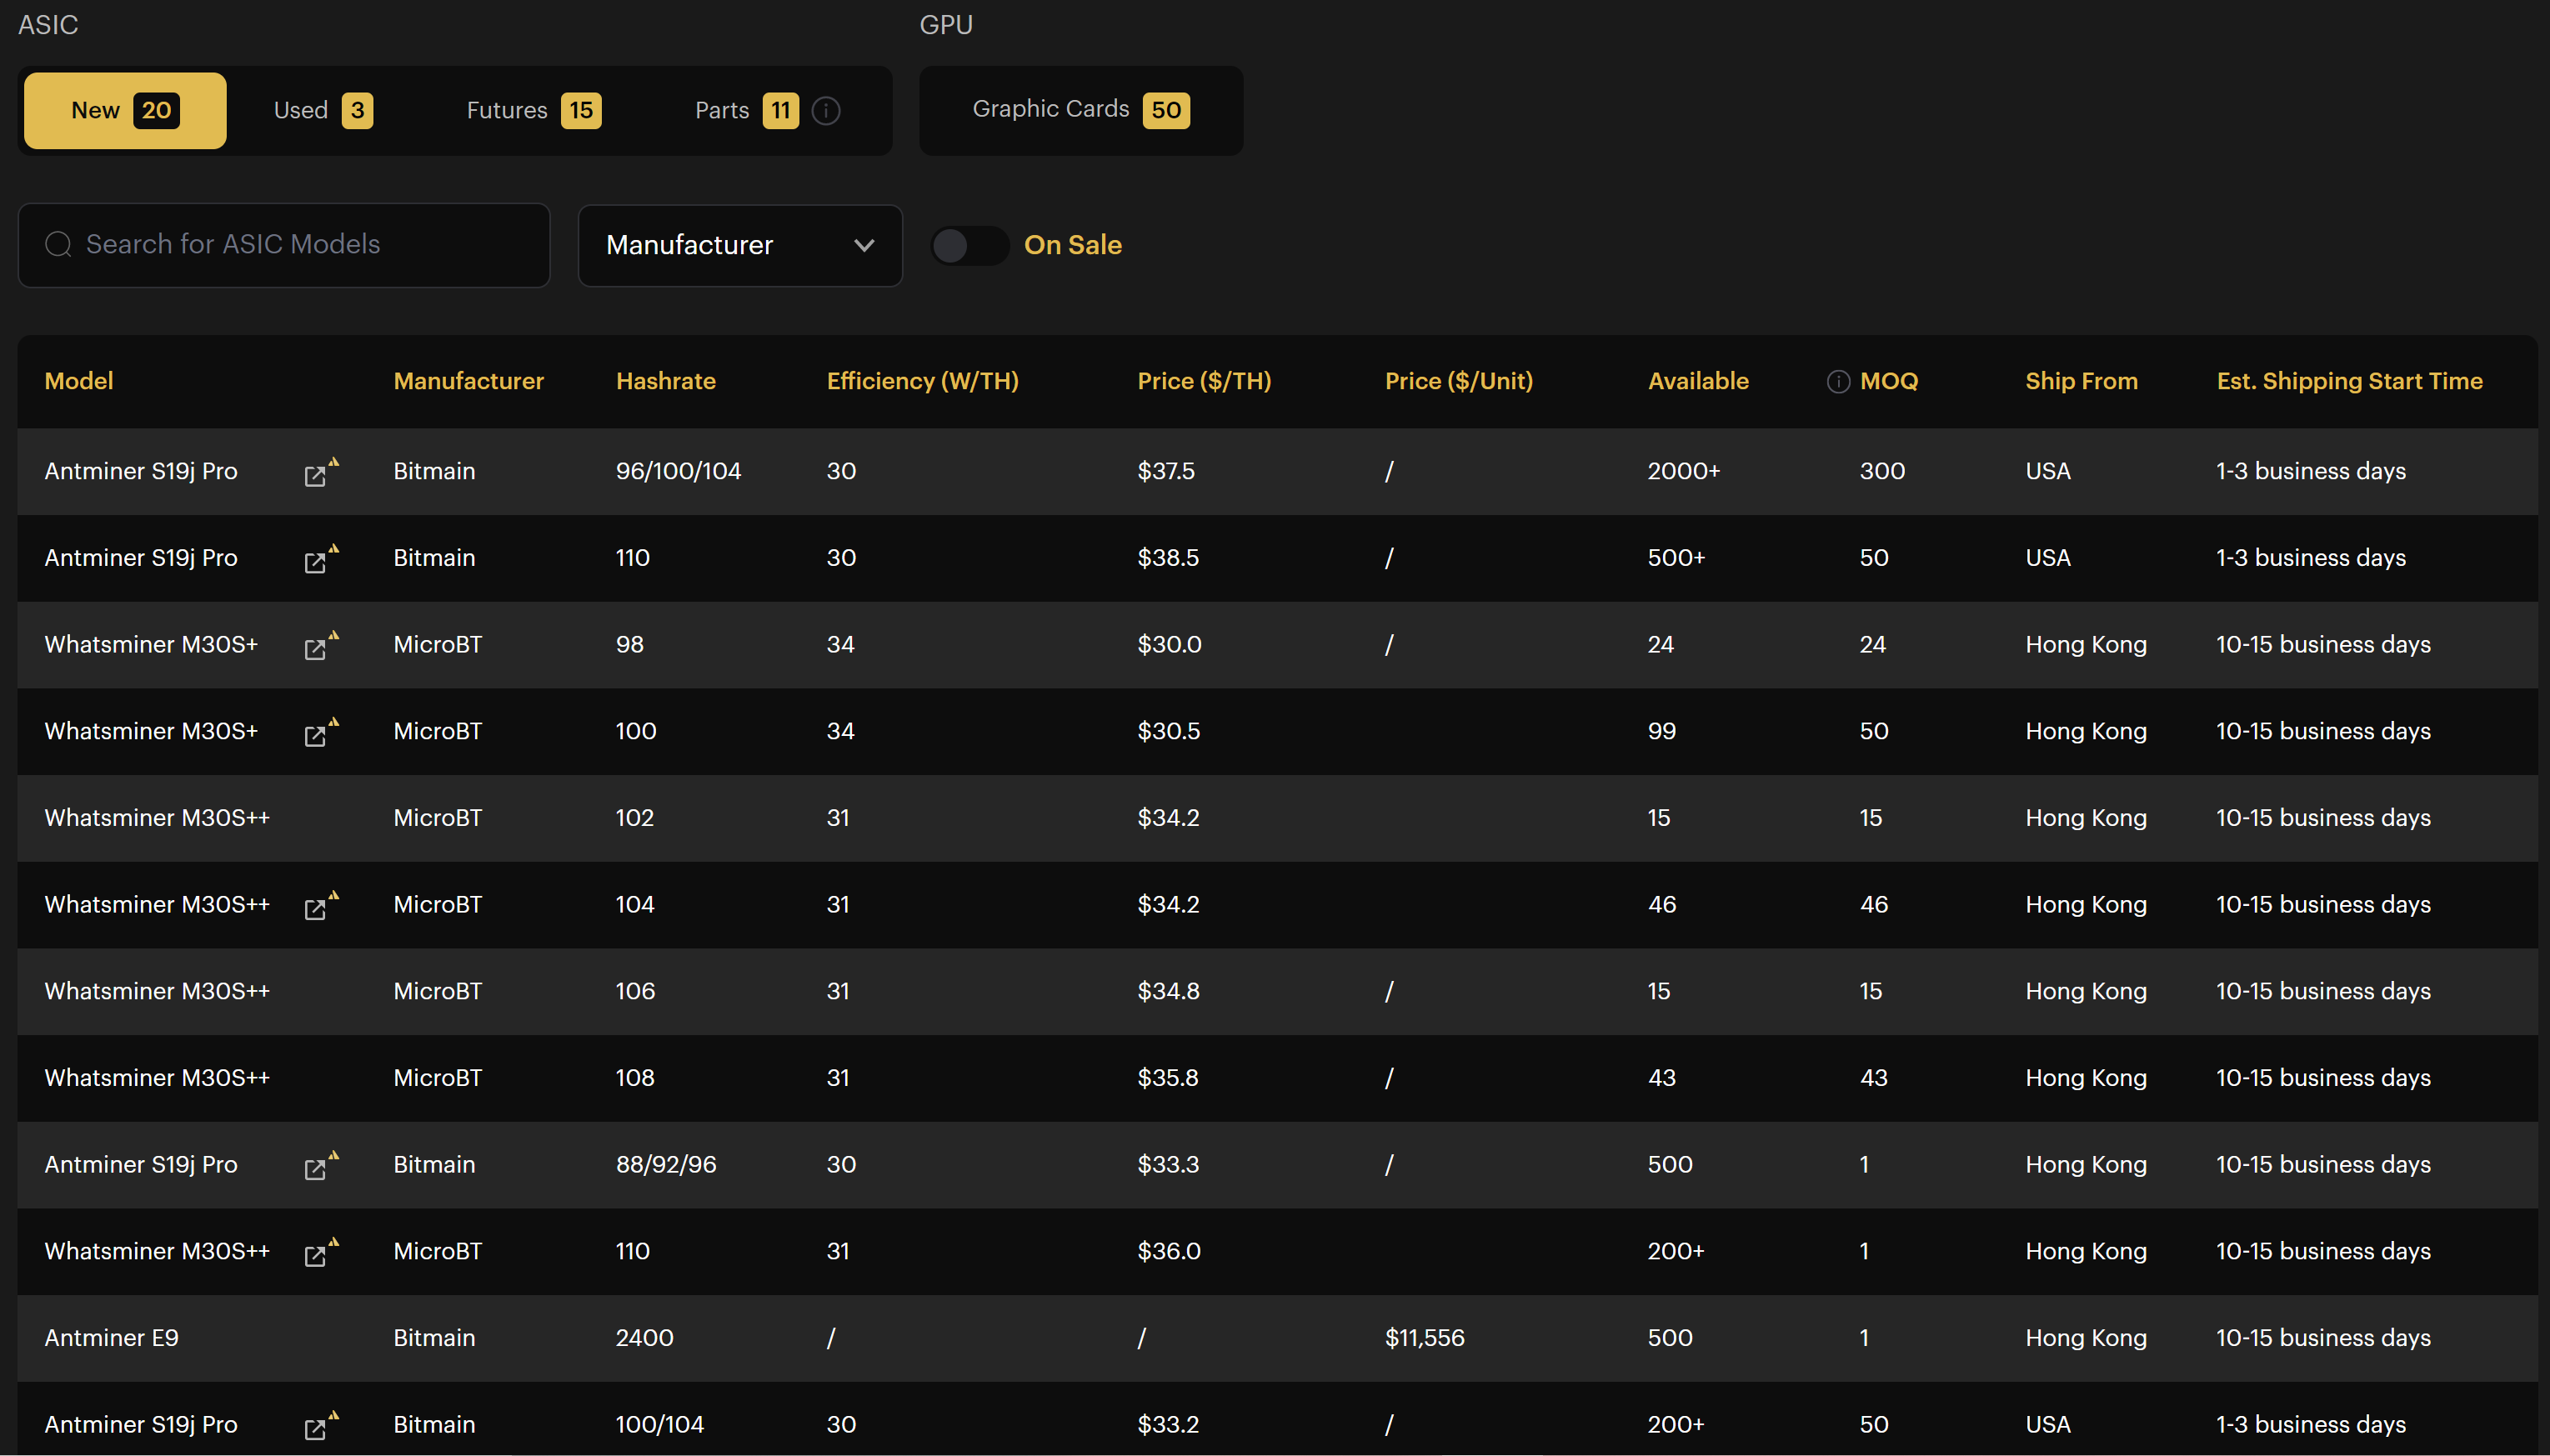2550x1456 pixels.
Task: Open the Manufacturer dropdown
Action: tap(740, 245)
